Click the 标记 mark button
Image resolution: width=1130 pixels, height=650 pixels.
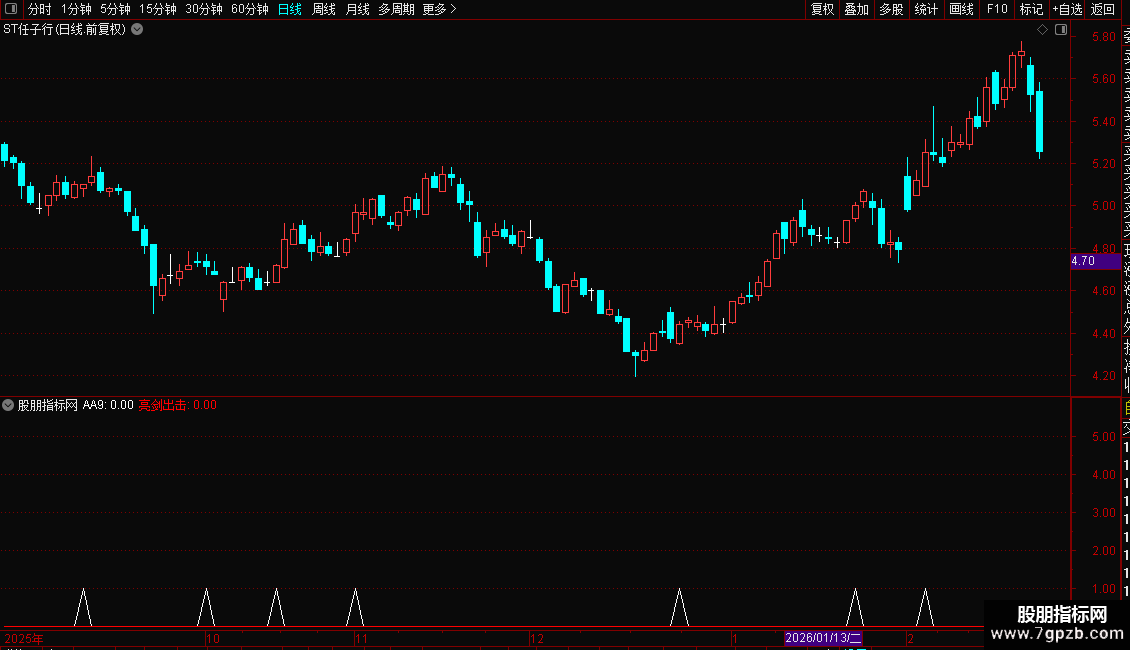point(1031,9)
